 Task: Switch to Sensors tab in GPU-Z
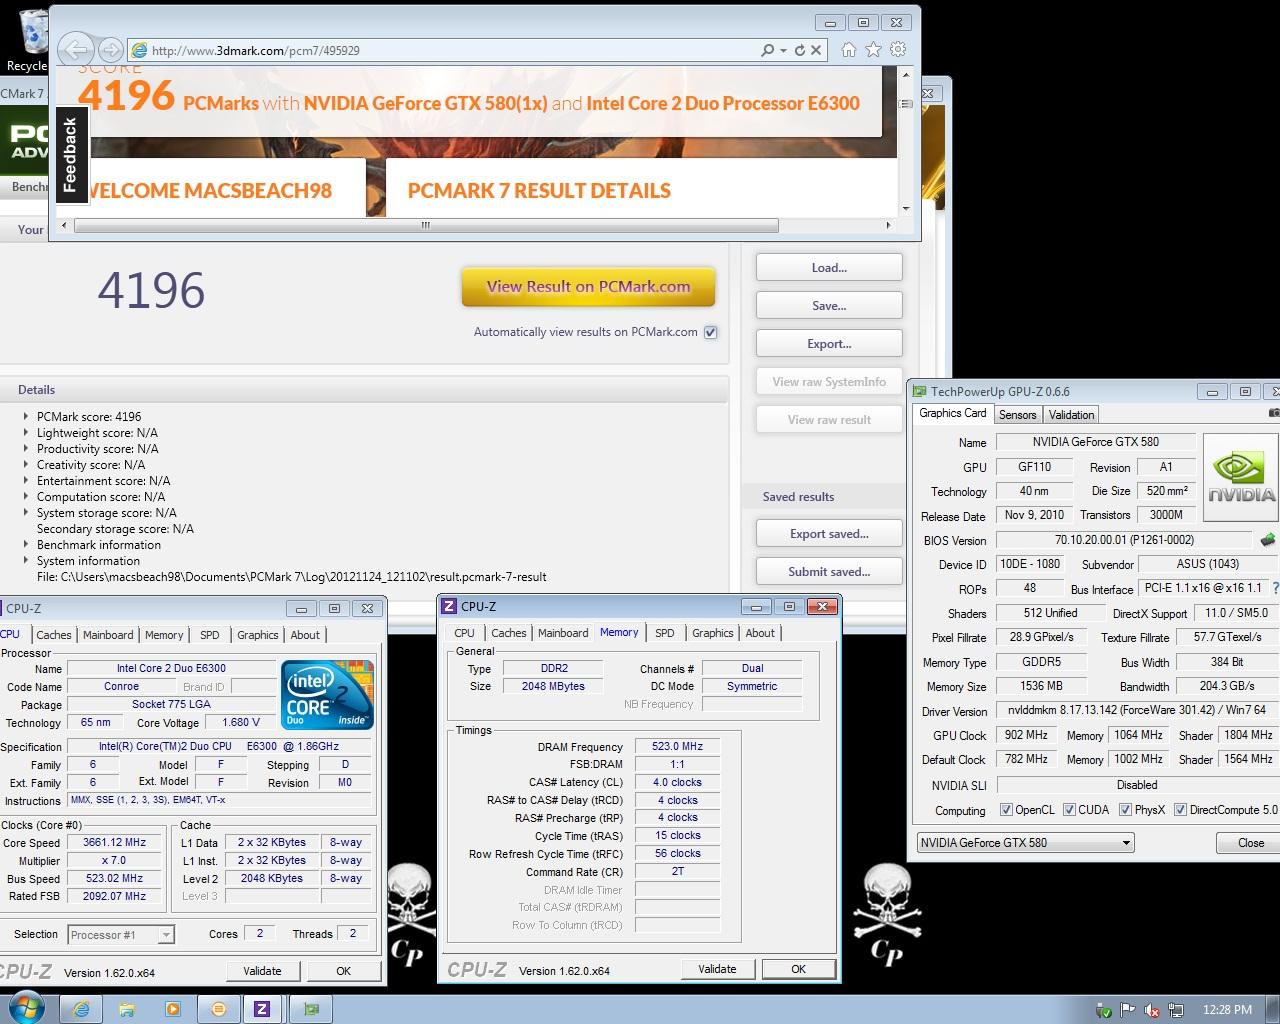(x=1017, y=415)
